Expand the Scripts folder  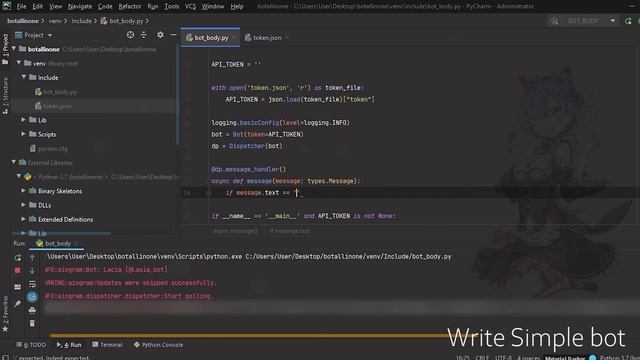coord(23,134)
